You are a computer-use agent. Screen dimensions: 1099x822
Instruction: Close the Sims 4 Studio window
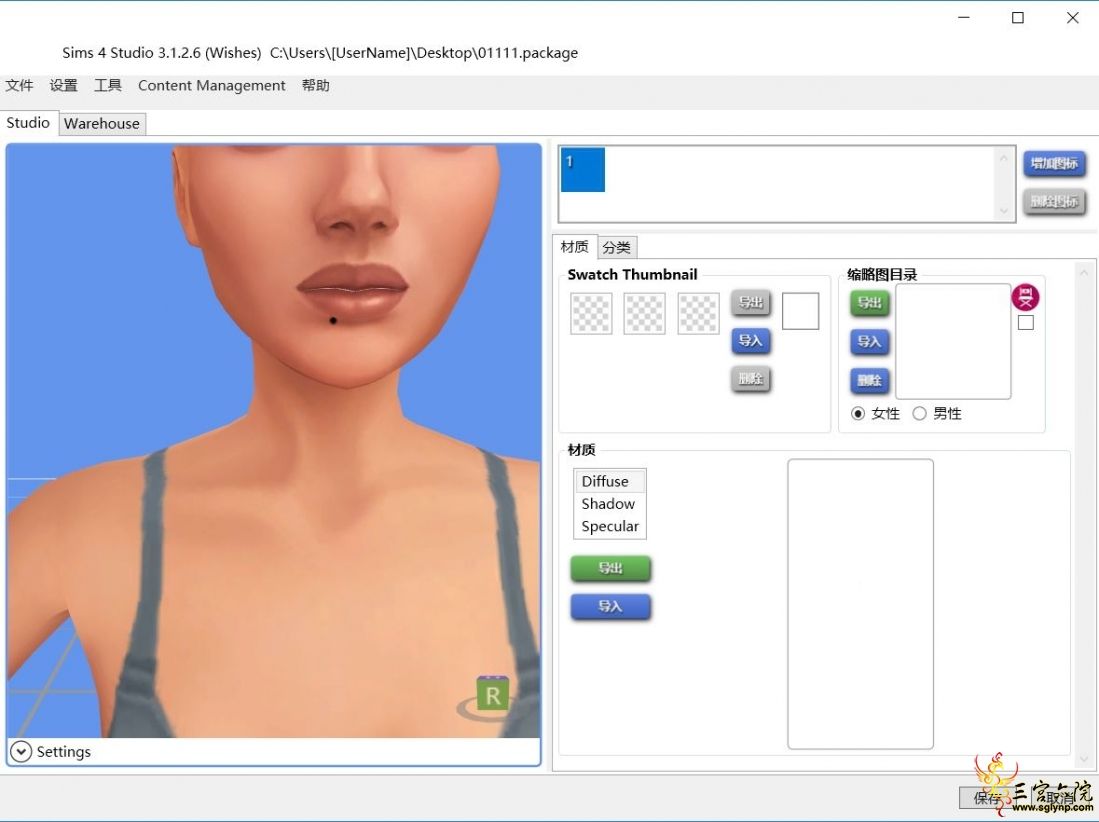(x=1072, y=18)
